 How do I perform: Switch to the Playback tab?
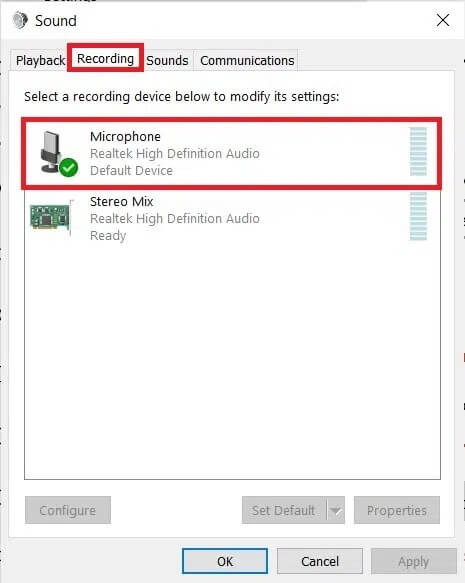click(40, 60)
